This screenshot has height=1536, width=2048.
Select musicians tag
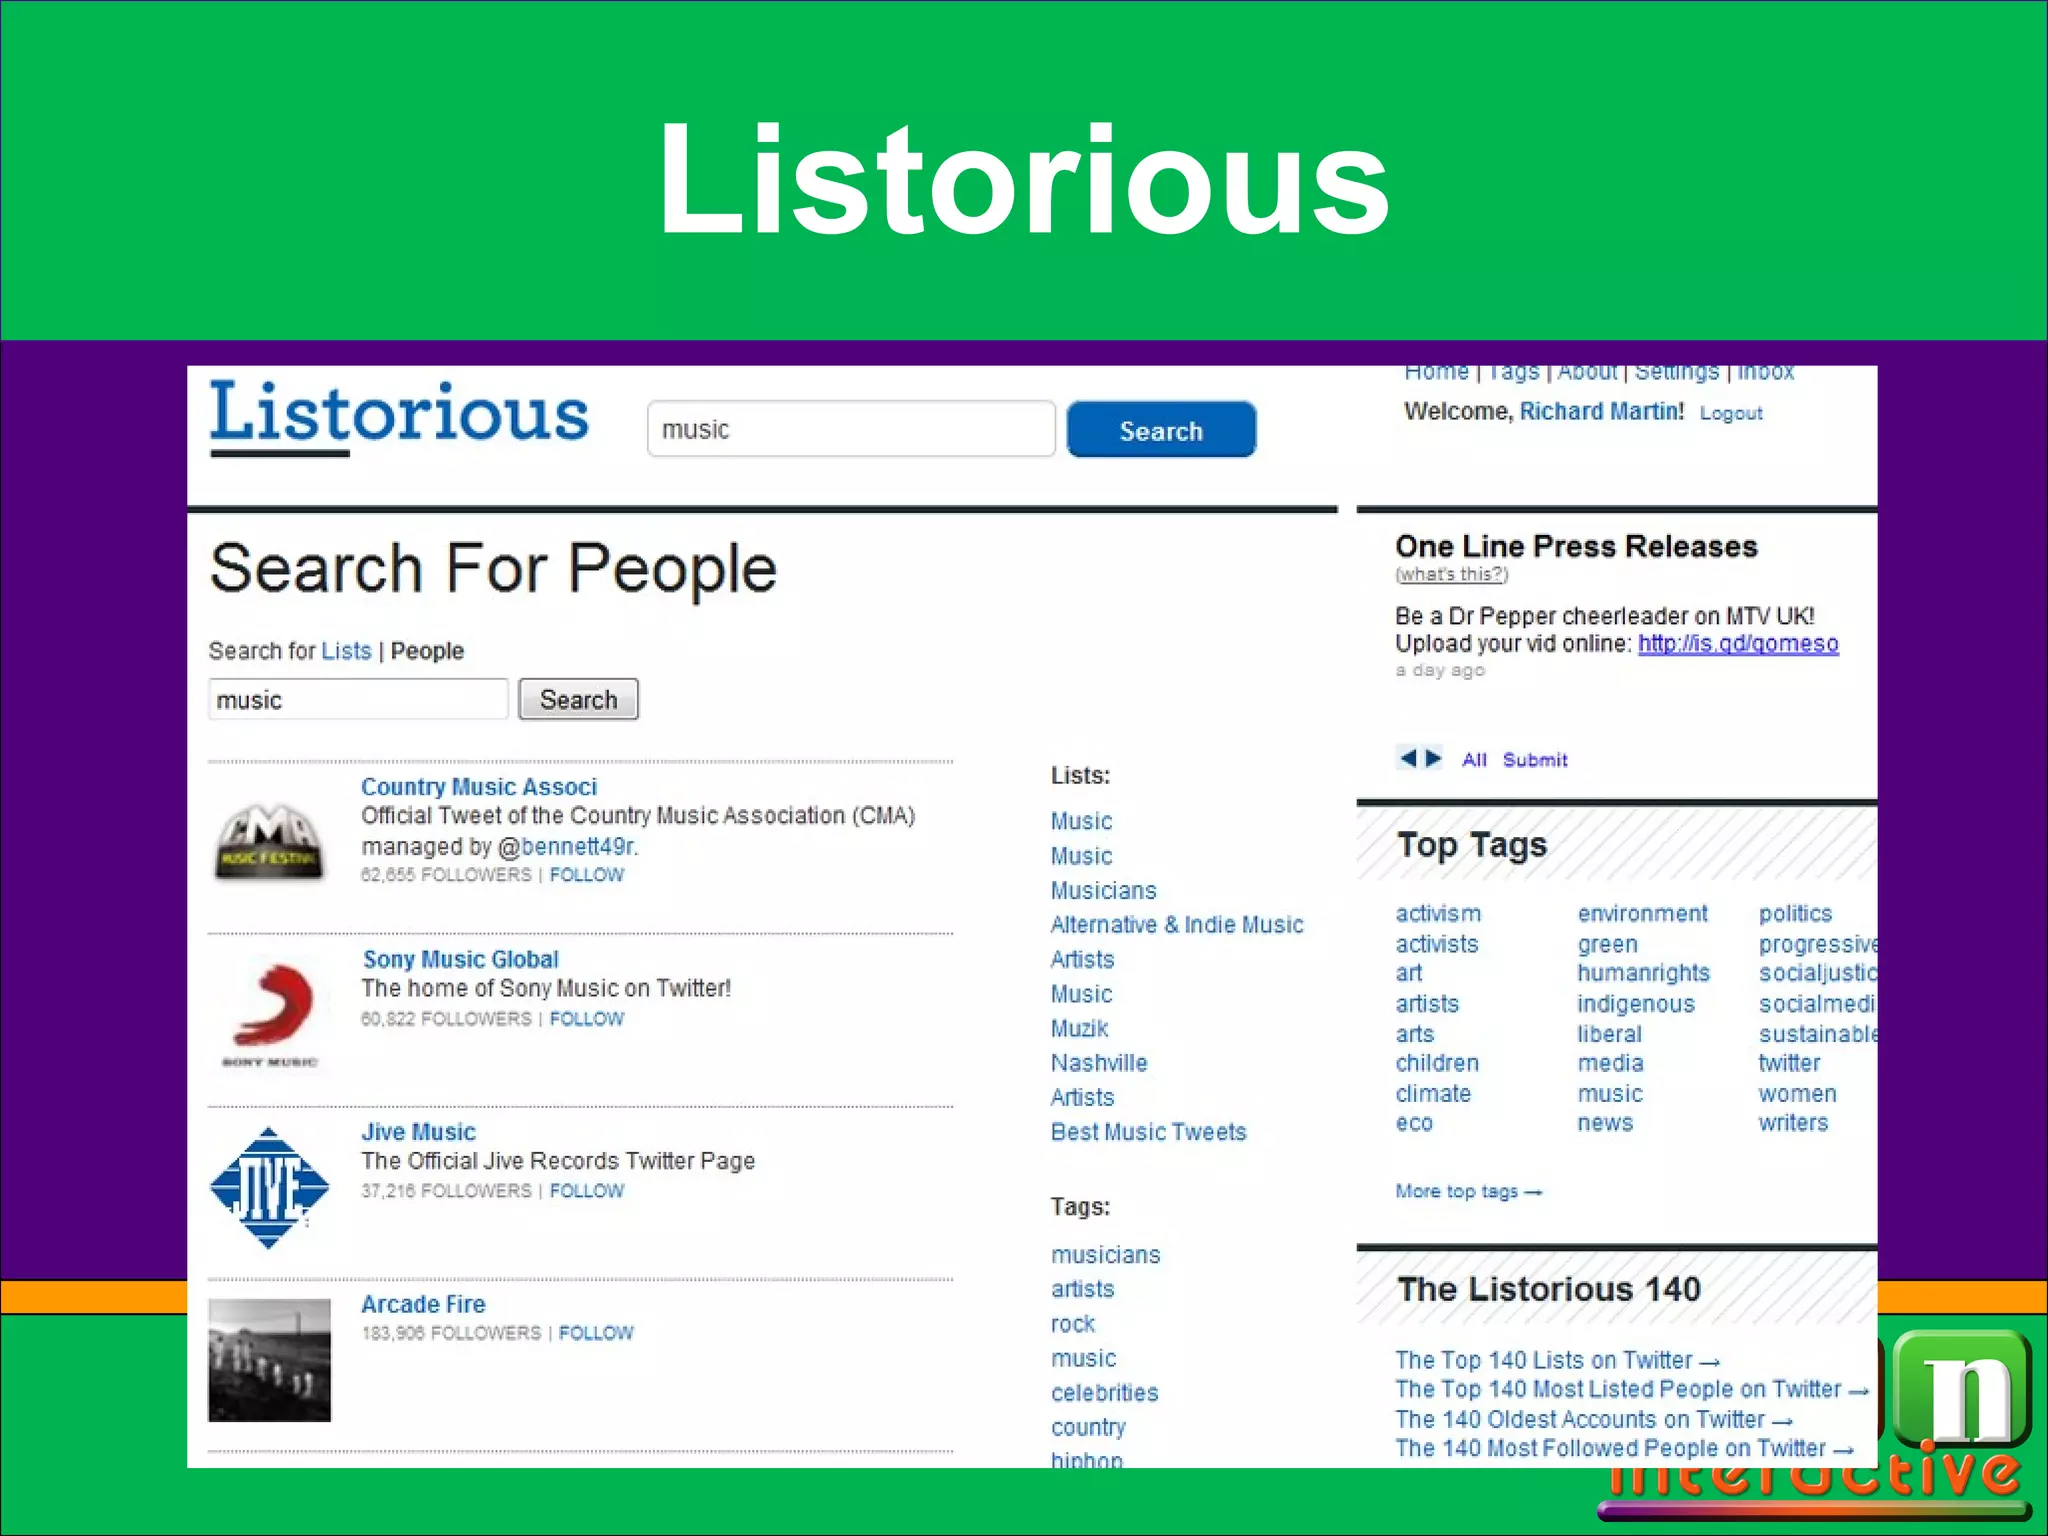click(x=1106, y=1255)
